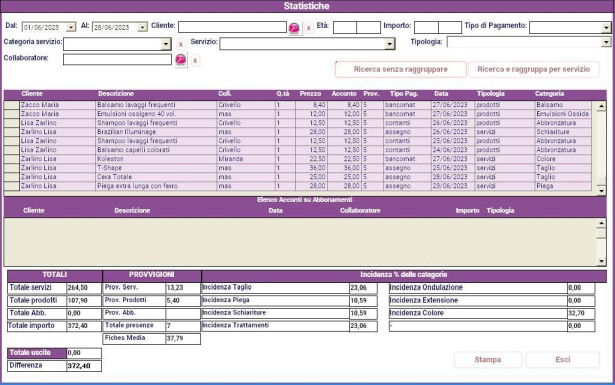This screenshot has width=615, height=385.
Task: Click the Ricerca senza raggruppare button
Action: click(400, 69)
